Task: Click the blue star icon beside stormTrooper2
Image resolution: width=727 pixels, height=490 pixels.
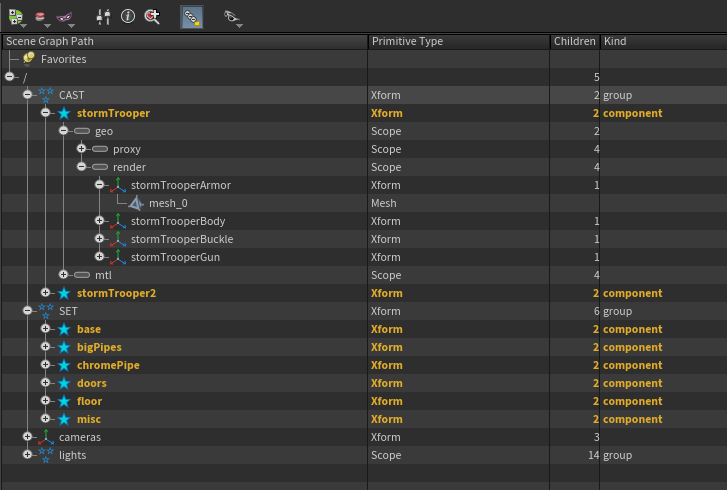Action: (64, 293)
